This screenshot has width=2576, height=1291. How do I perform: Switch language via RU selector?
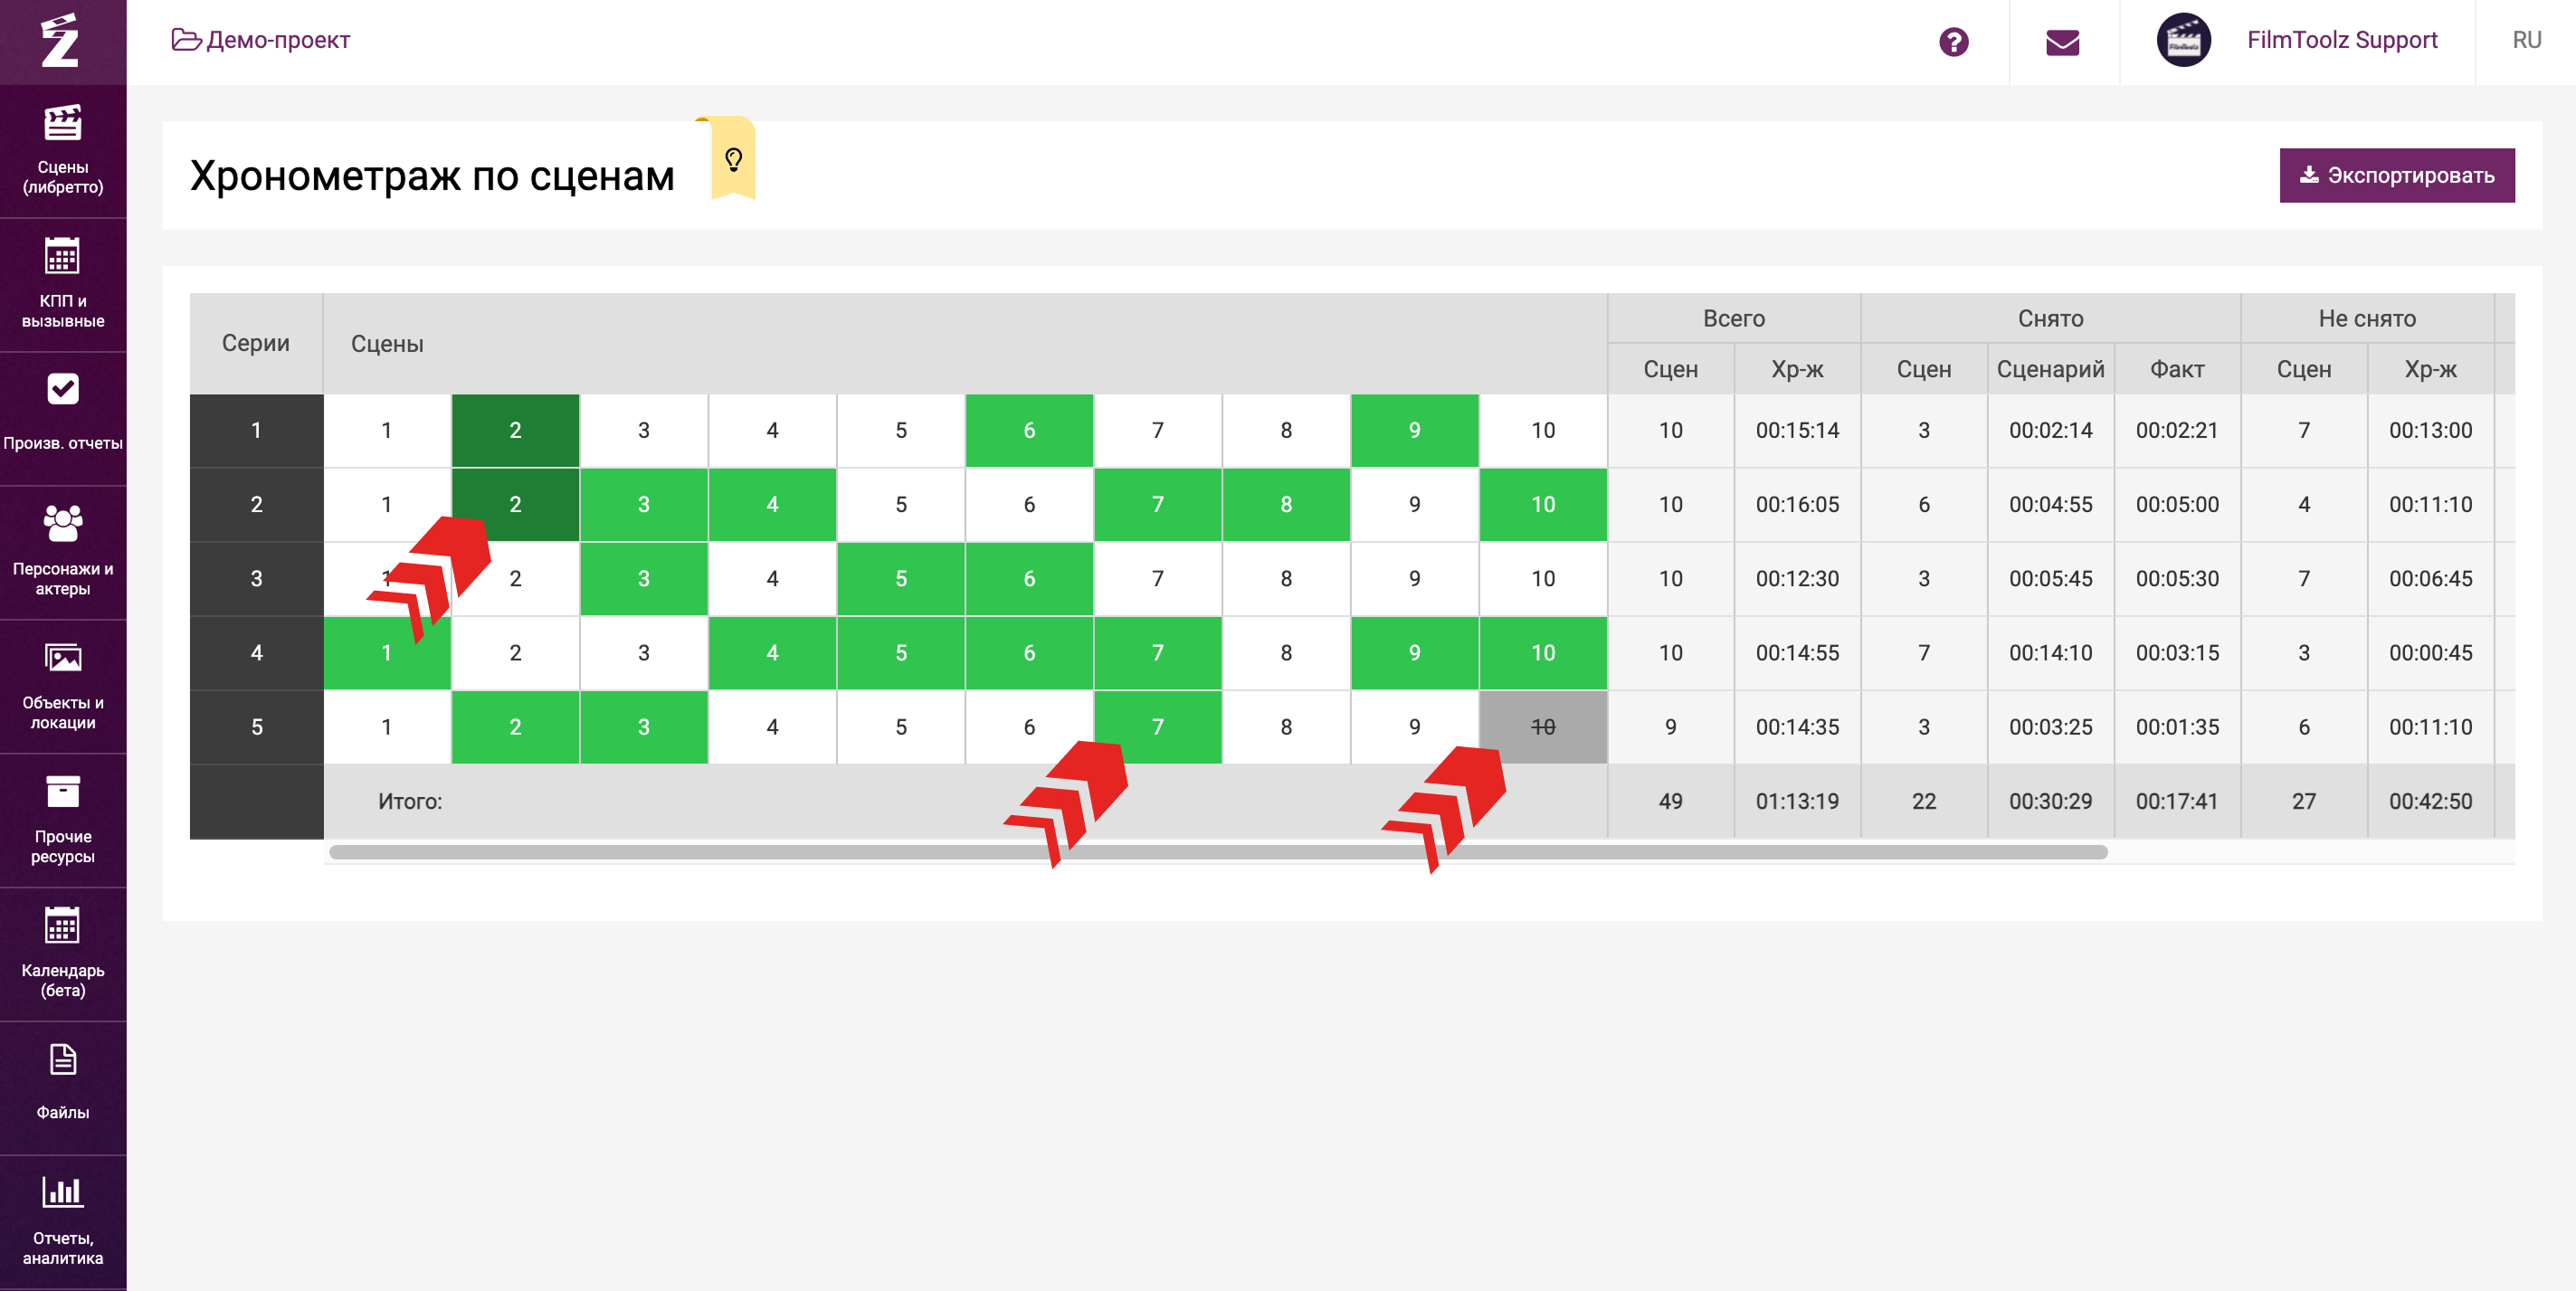[2526, 40]
